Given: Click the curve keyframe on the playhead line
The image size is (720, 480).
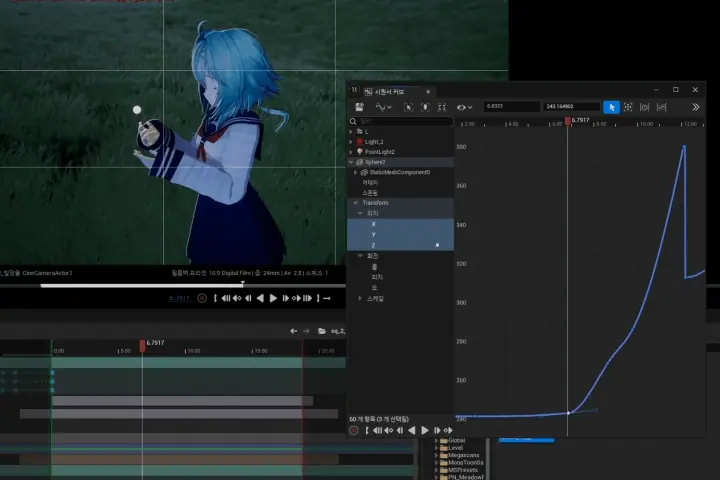Looking at the screenshot, I should [x=568, y=413].
